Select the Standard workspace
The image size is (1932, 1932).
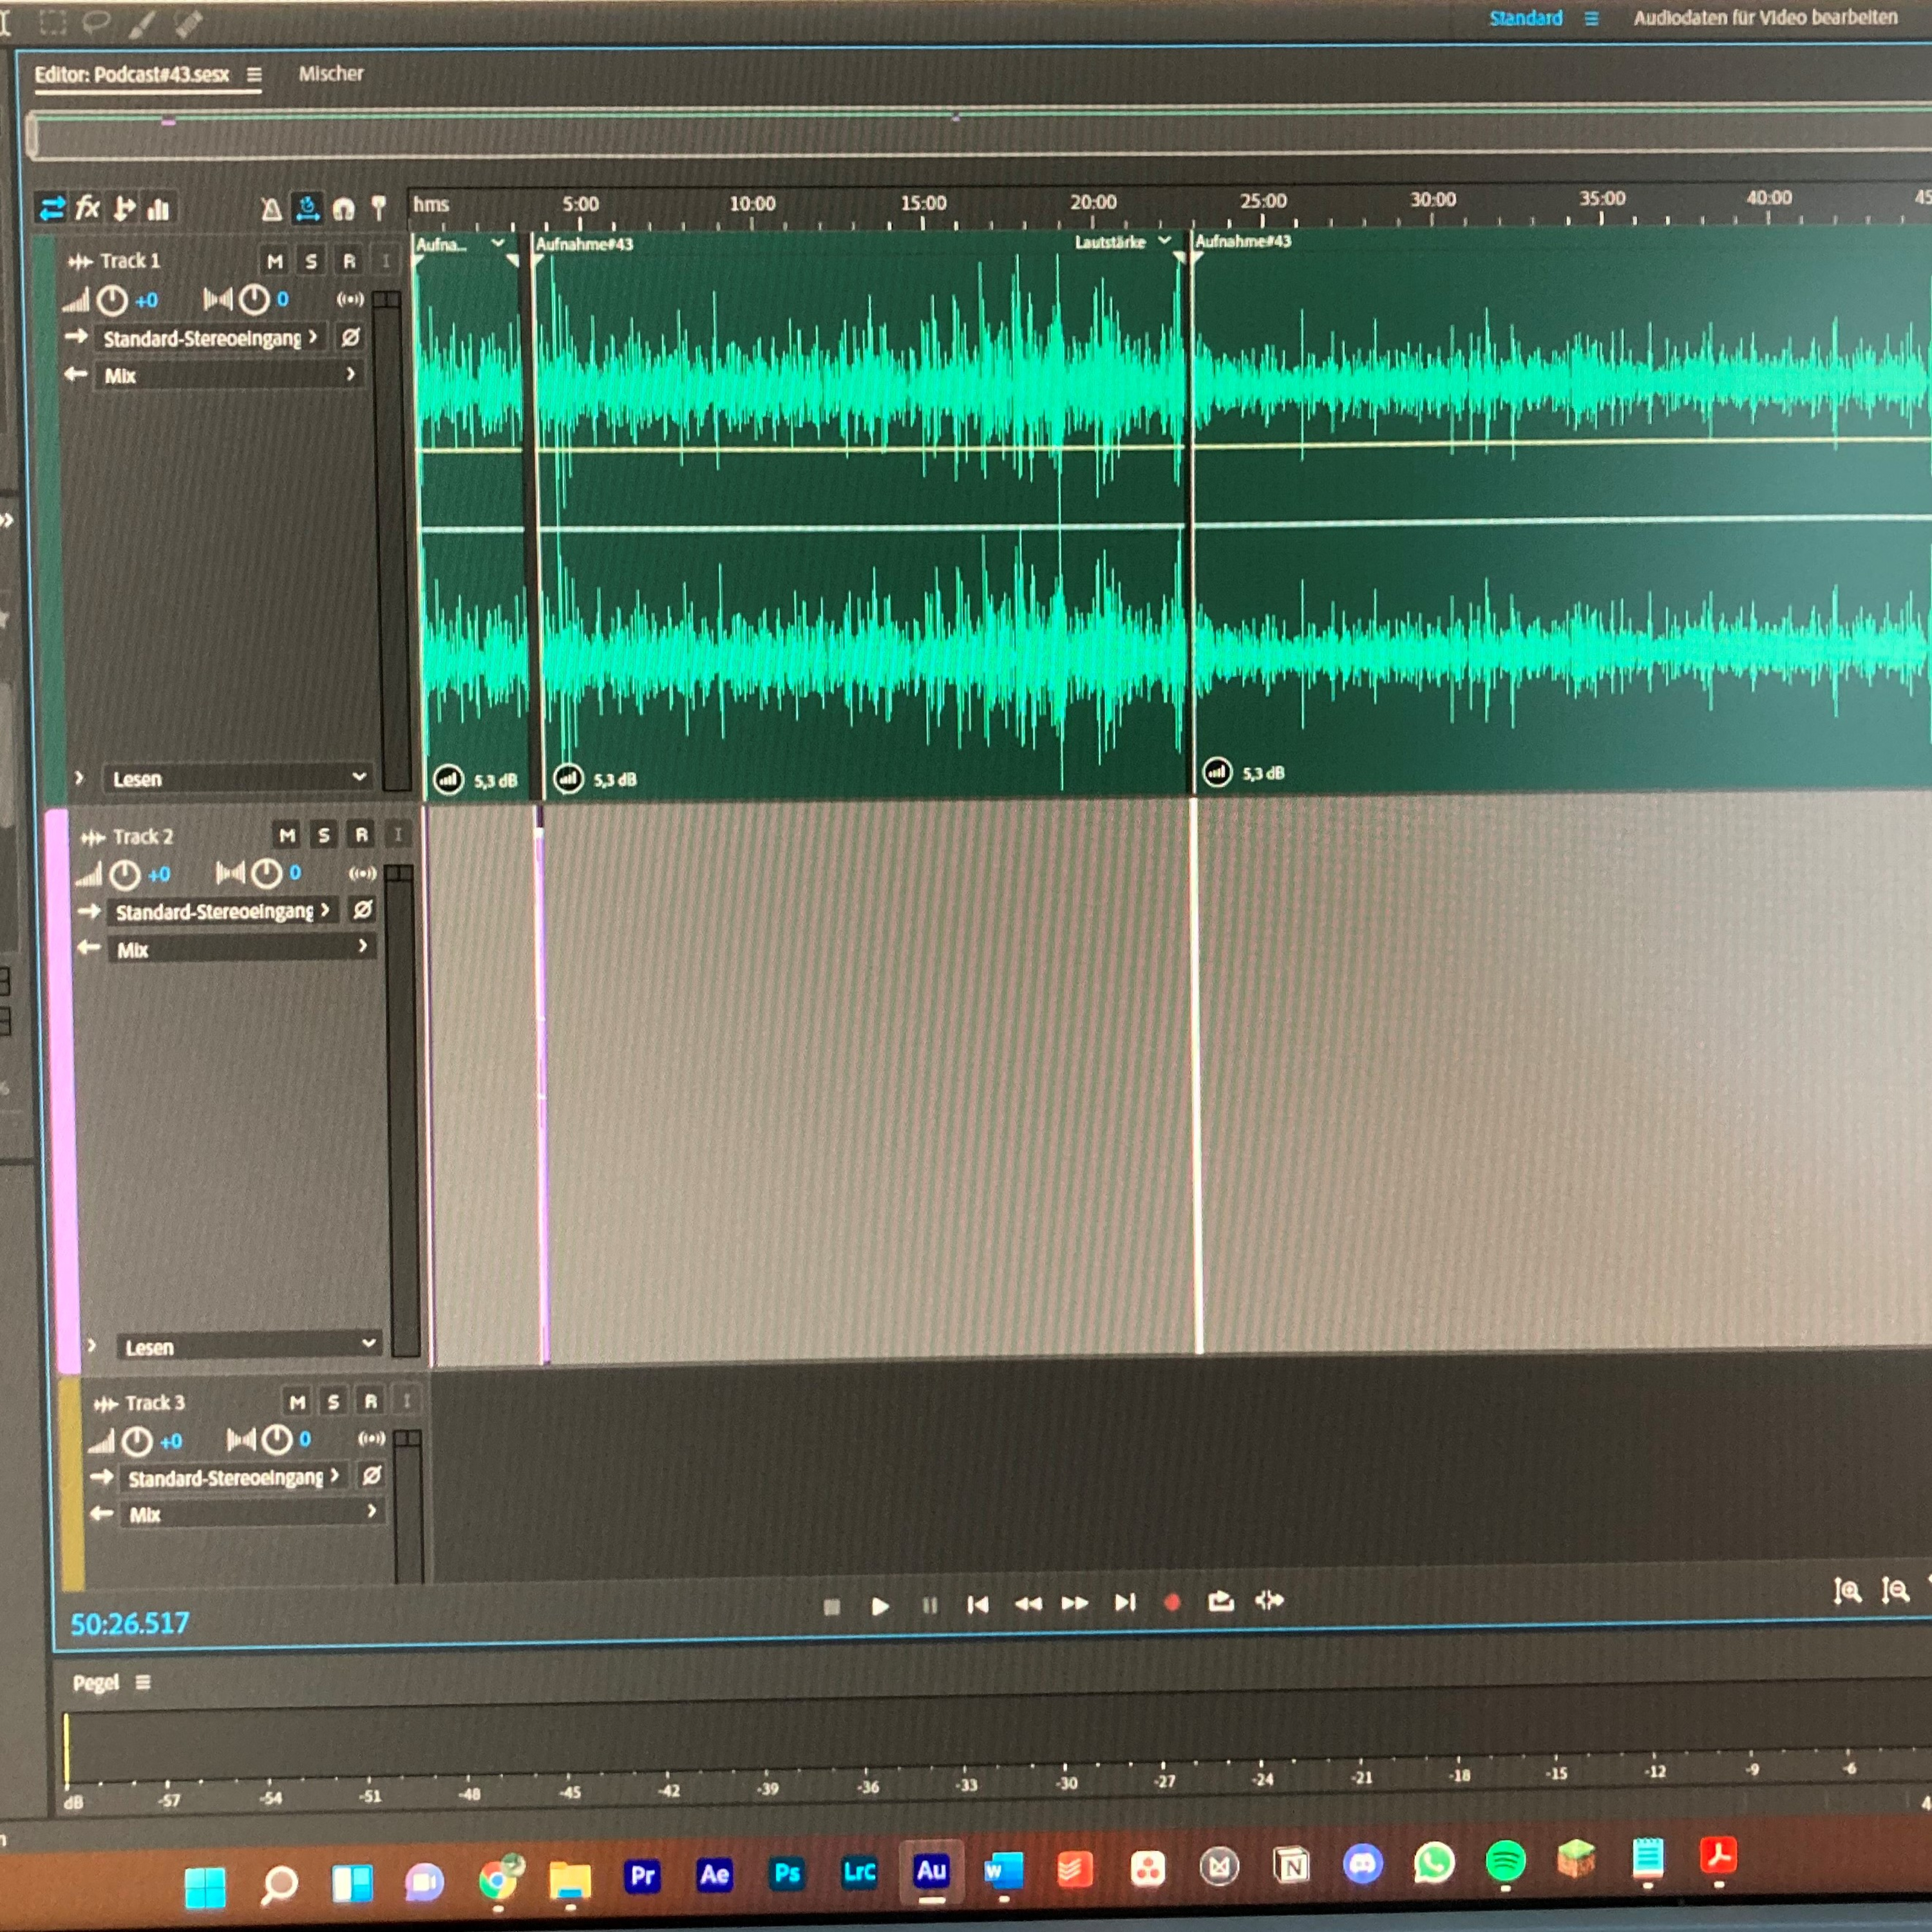tap(1525, 18)
